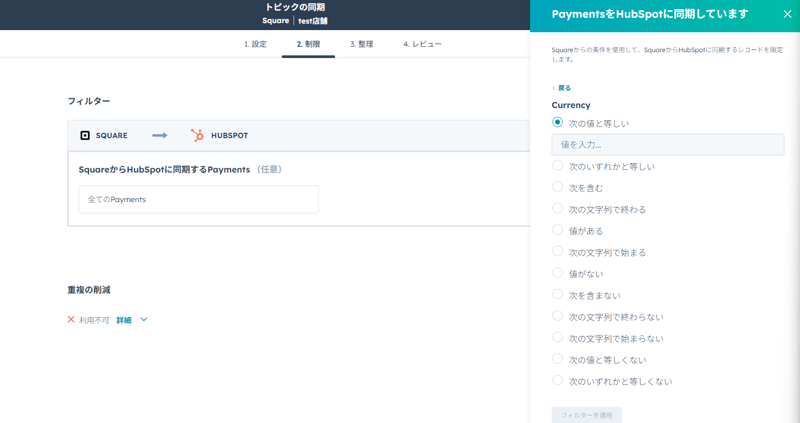
Task: Select the 次のいずれかと等しい radio option
Action: click(x=558, y=166)
